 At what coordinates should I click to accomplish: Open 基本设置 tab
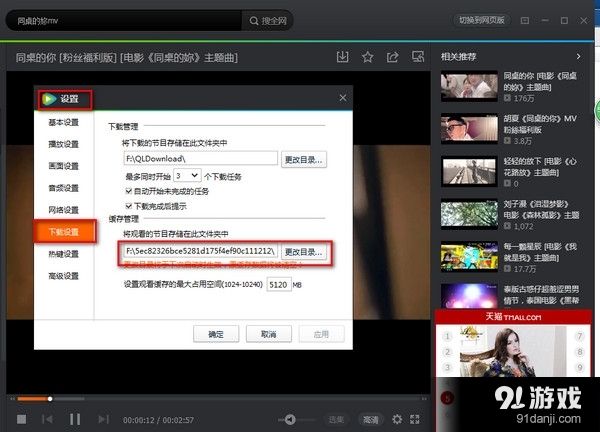[x=64, y=122]
